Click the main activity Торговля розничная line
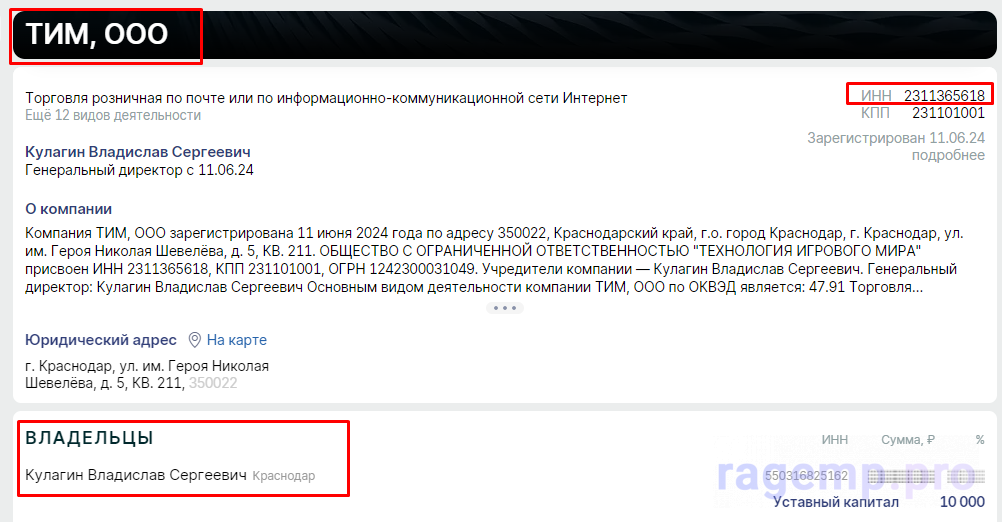 [x=326, y=98]
